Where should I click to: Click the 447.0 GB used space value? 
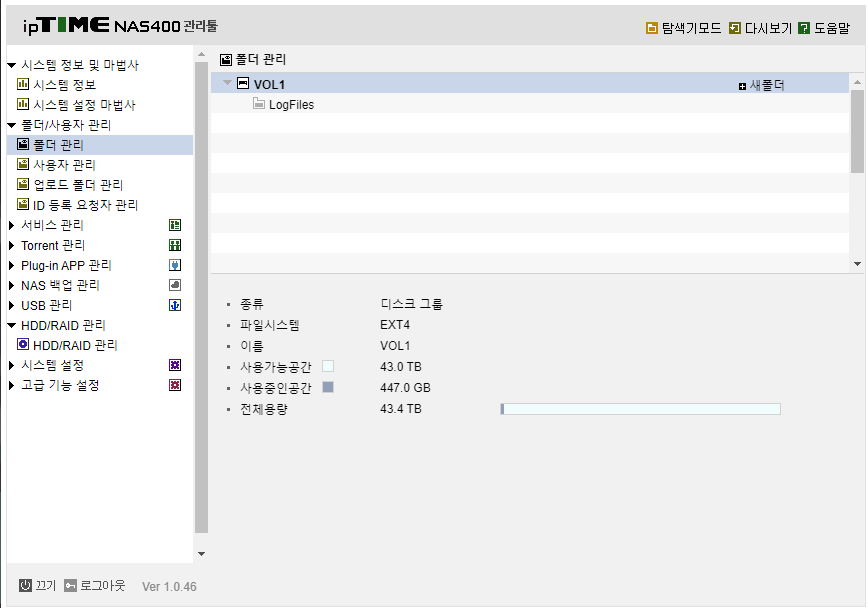point(405,388)
